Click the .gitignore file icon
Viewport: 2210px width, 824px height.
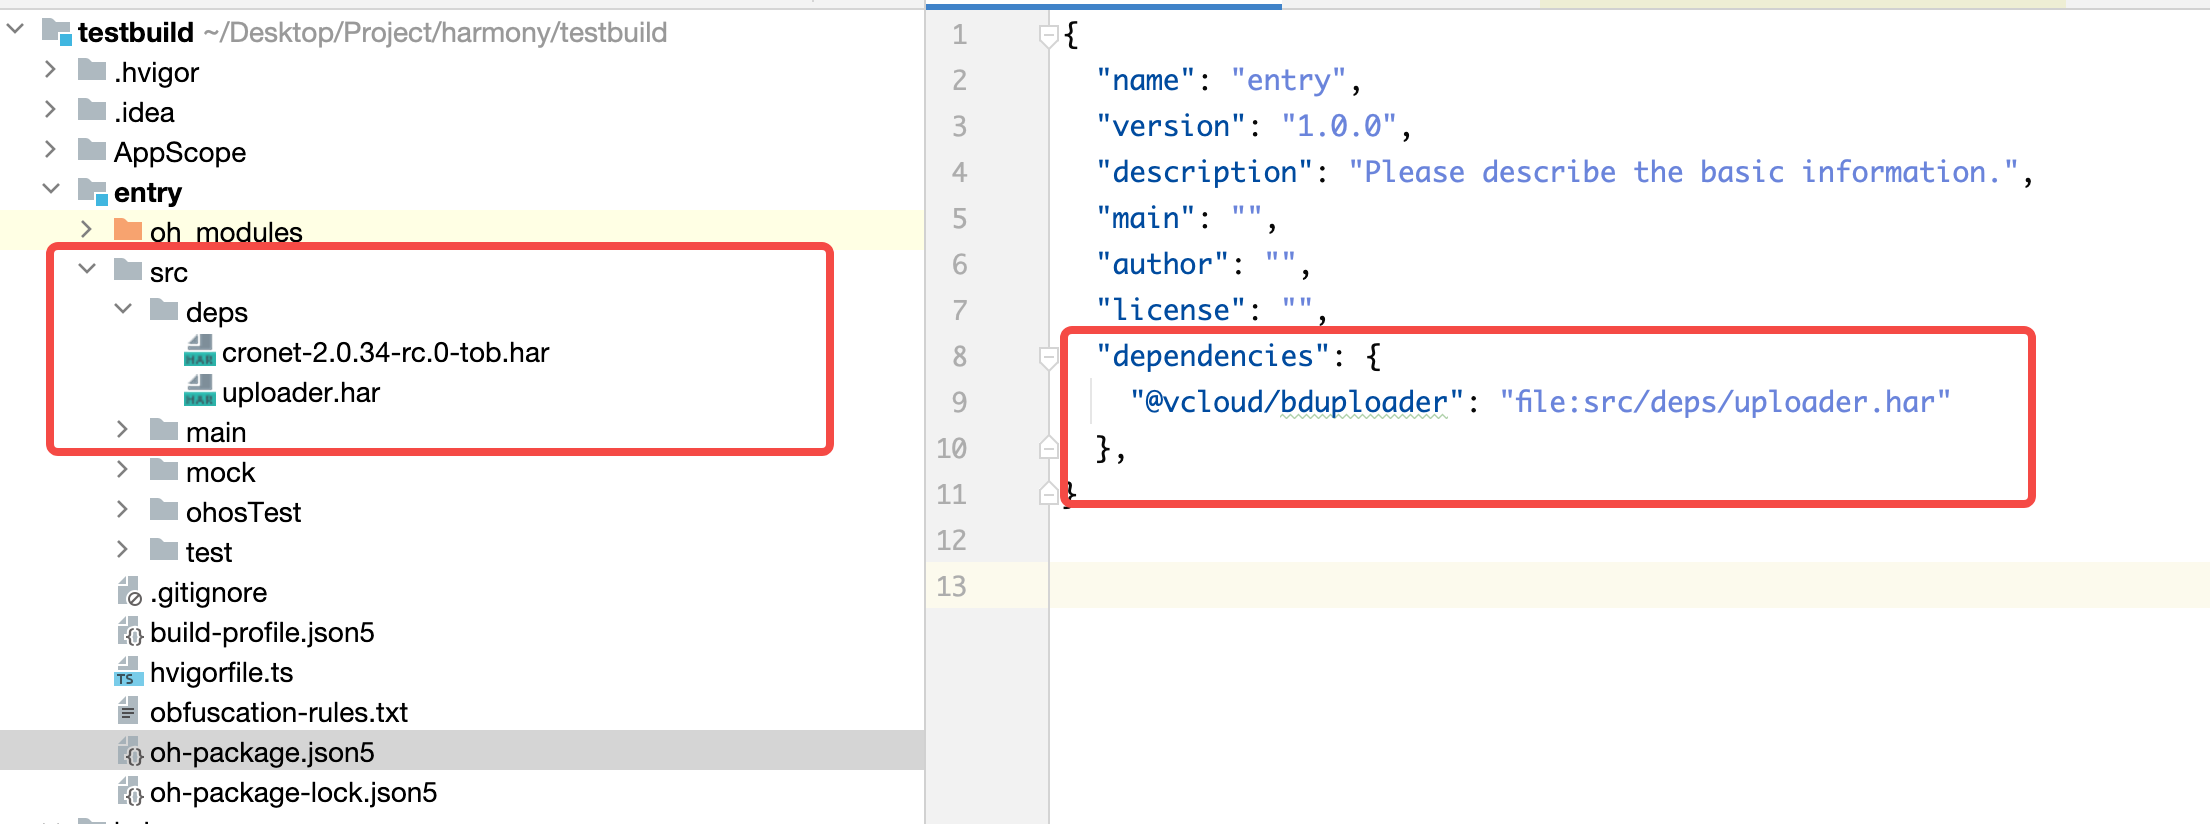coord(129,591)
